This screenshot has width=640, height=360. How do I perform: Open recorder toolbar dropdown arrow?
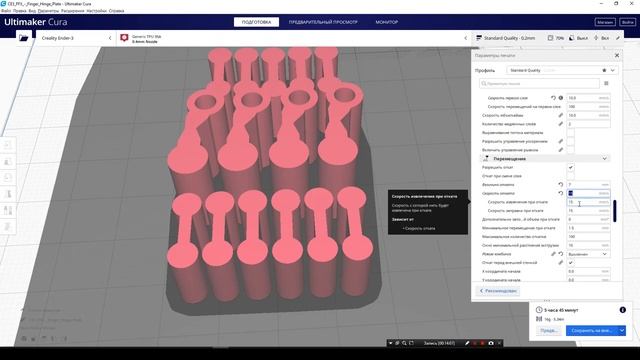pos(390,343)
